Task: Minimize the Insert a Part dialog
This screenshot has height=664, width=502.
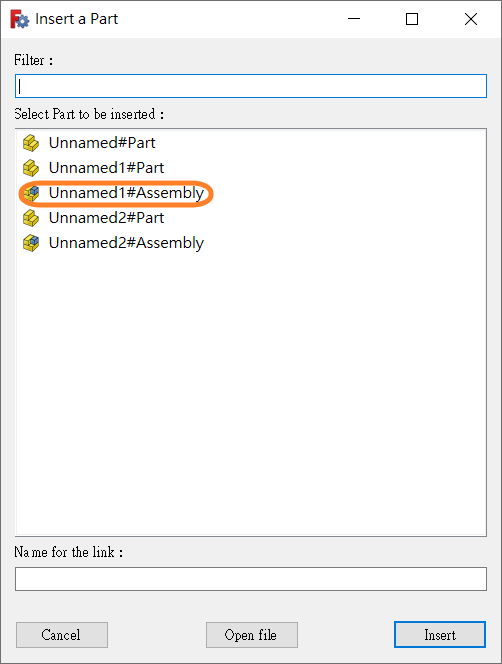Action: point(354,19)
